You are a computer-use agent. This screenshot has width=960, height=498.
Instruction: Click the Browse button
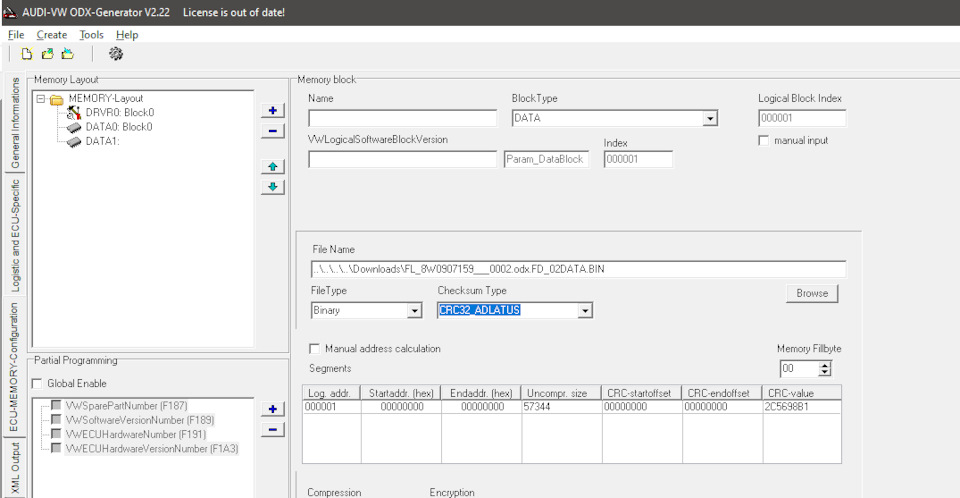click(812, 293)
